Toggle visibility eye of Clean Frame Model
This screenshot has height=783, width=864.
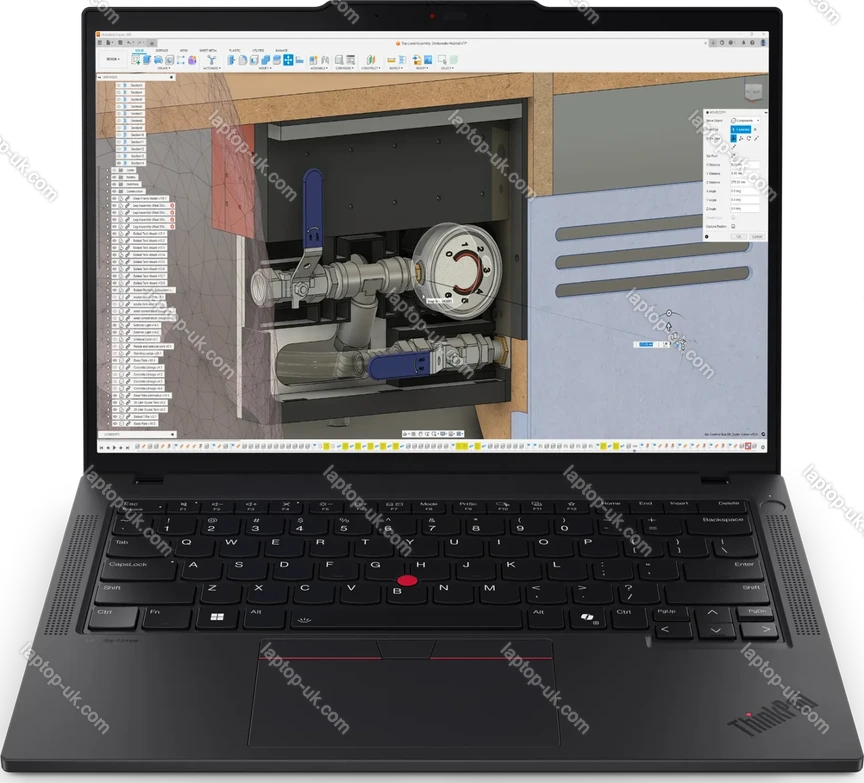116,199
